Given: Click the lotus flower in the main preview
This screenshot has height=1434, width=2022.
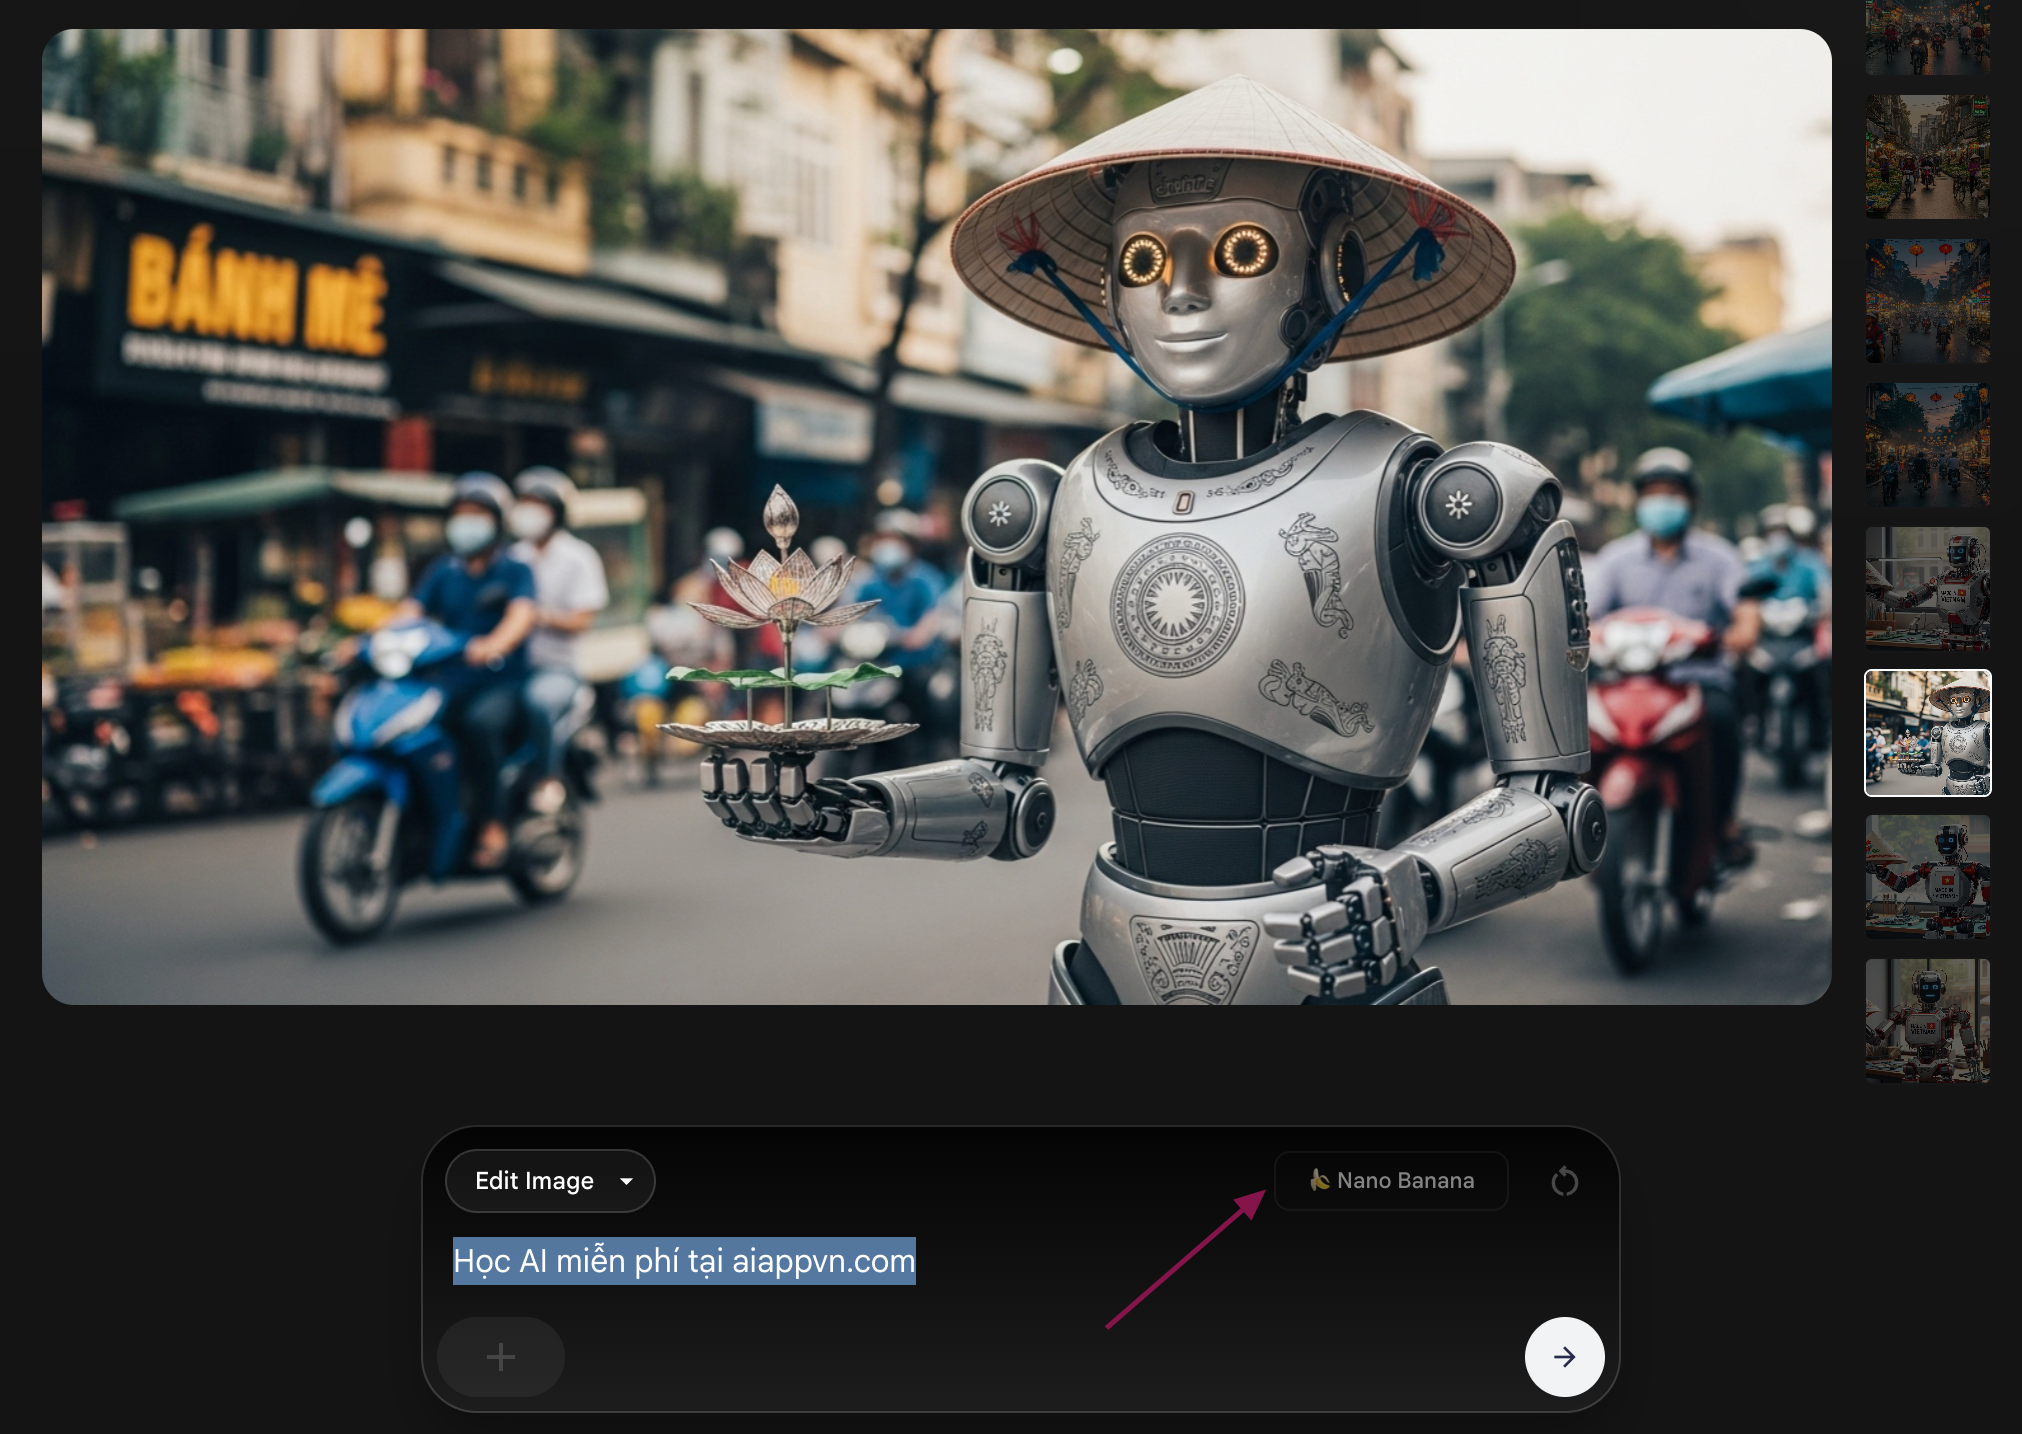Looking at the screenshot, I should (785, 585).
